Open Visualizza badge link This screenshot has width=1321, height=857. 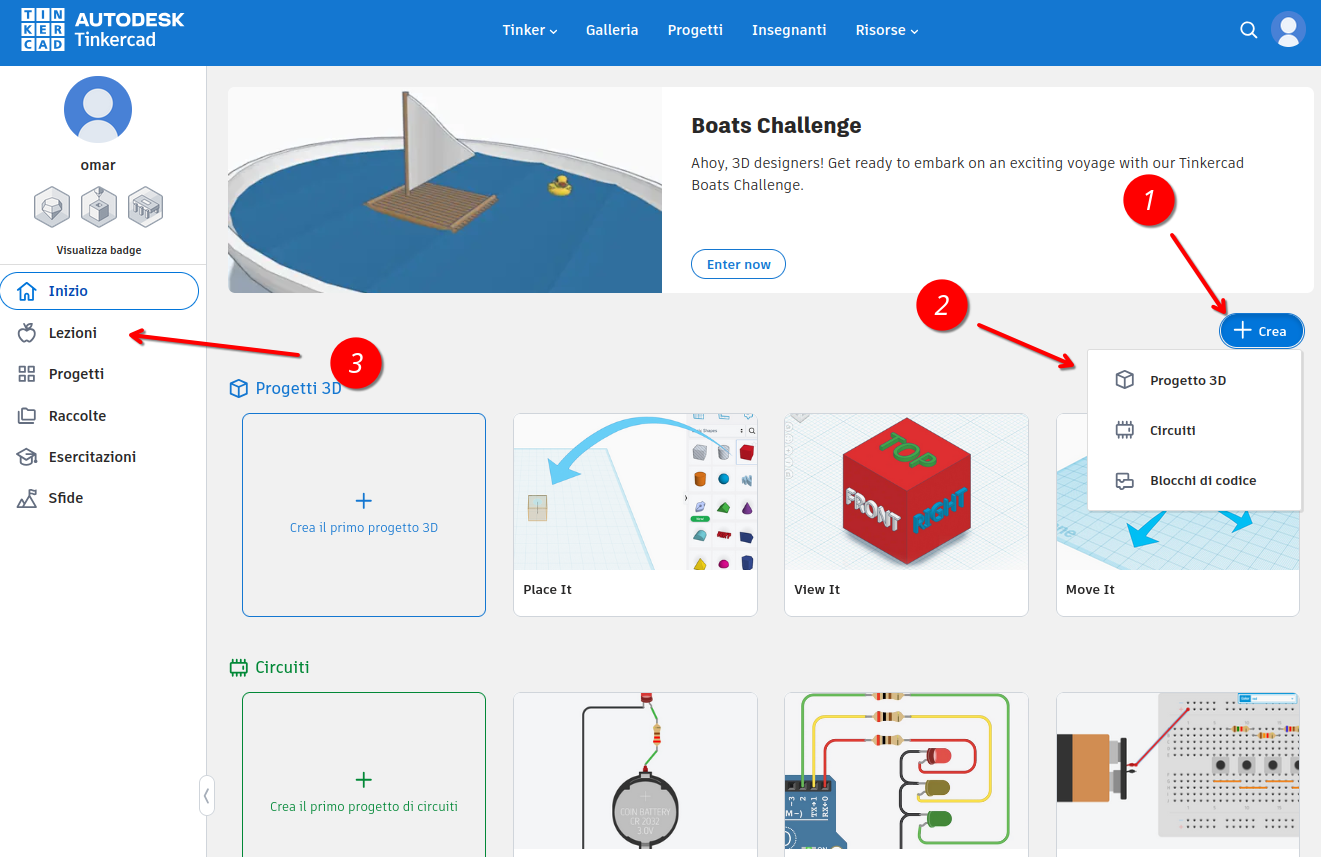98,250
